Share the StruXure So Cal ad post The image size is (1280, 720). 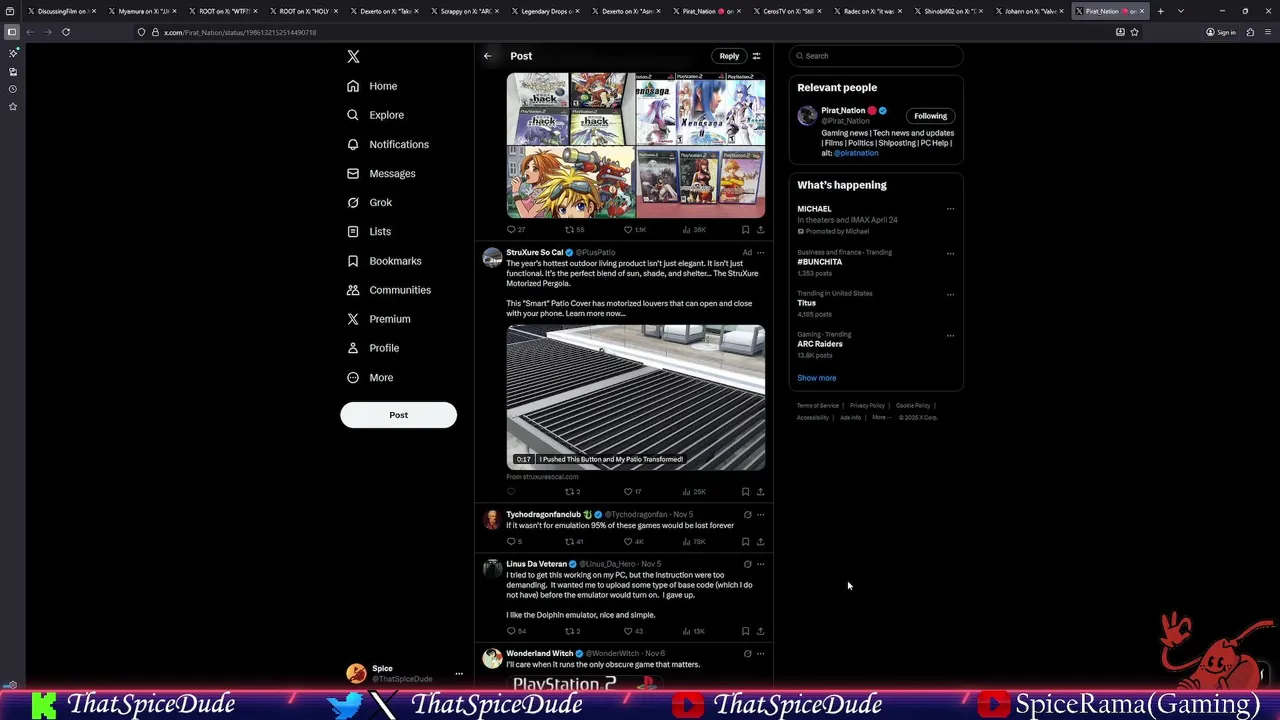(760, 492)
